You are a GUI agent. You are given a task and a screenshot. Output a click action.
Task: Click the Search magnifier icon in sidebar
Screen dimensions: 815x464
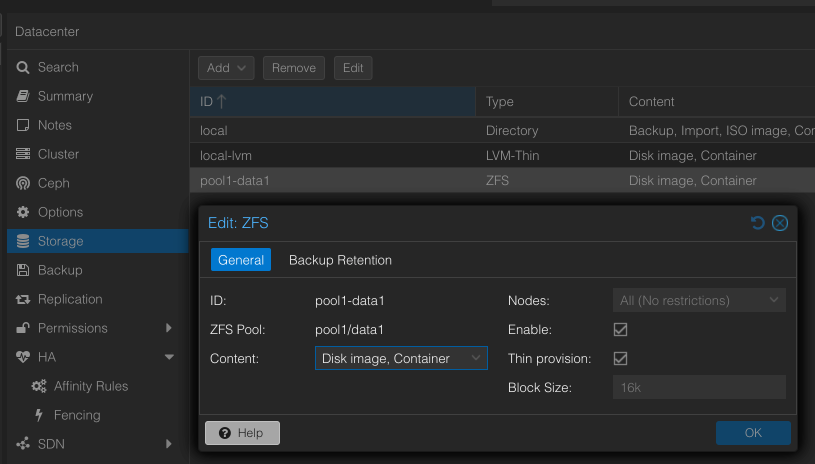[x=22, y=67]
